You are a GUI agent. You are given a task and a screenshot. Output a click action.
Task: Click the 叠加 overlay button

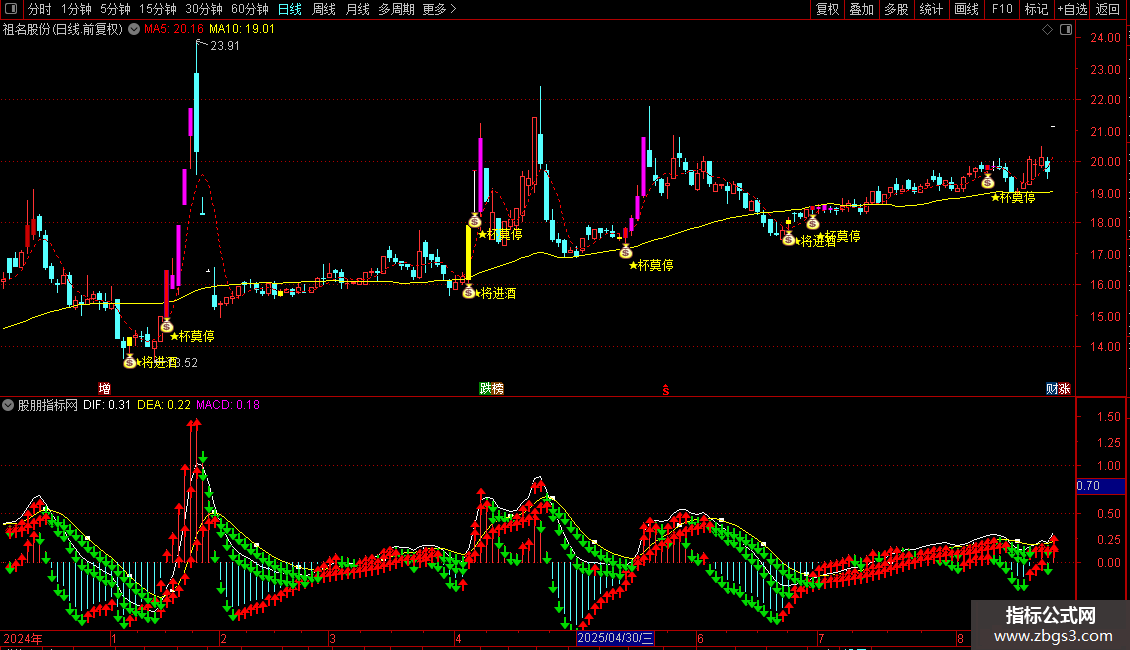861,9
